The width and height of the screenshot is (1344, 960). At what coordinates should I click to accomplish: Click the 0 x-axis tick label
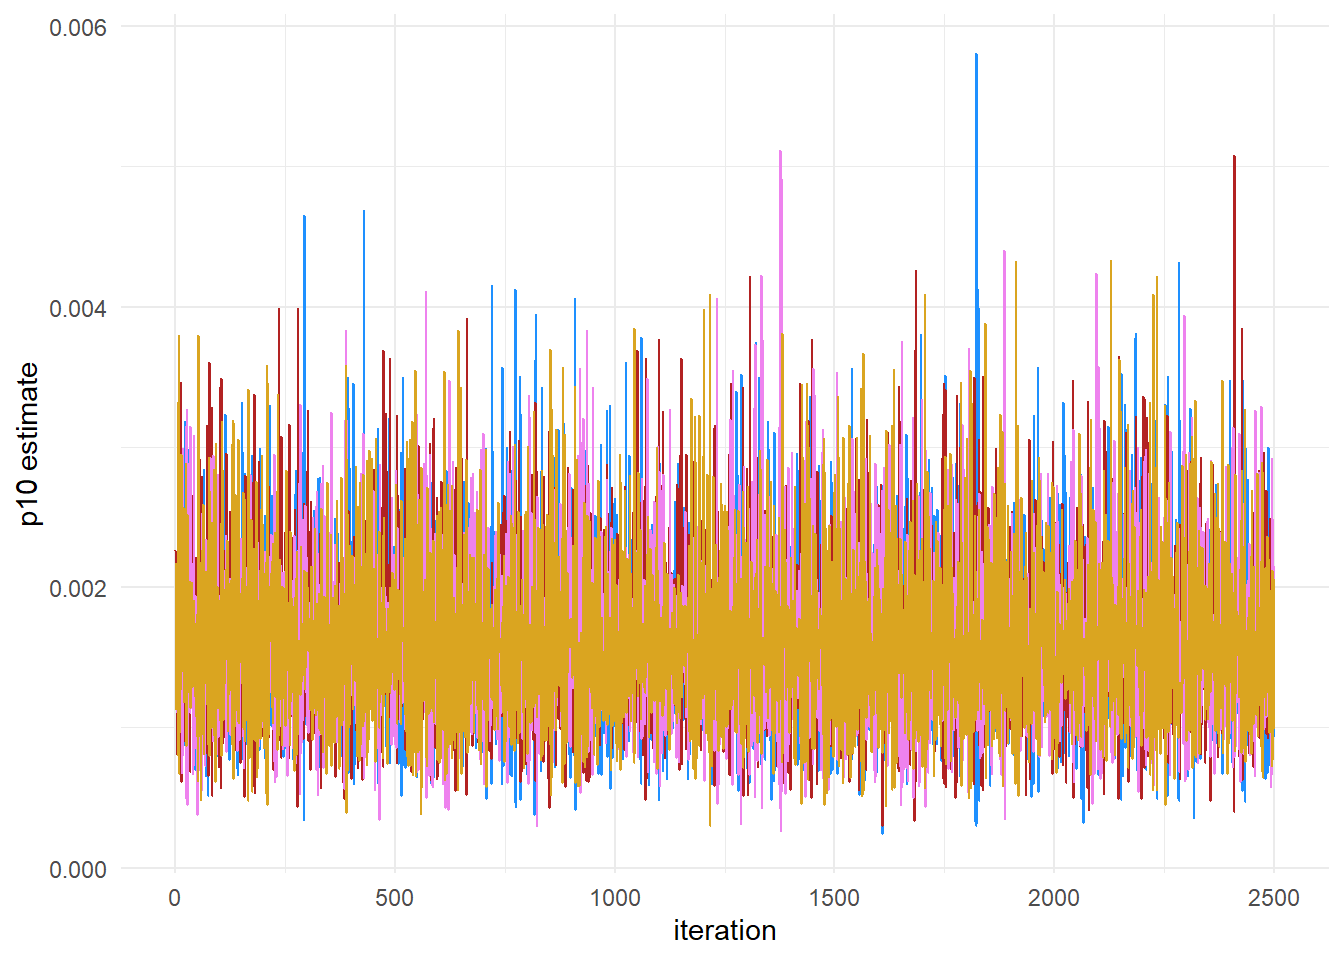175,898
